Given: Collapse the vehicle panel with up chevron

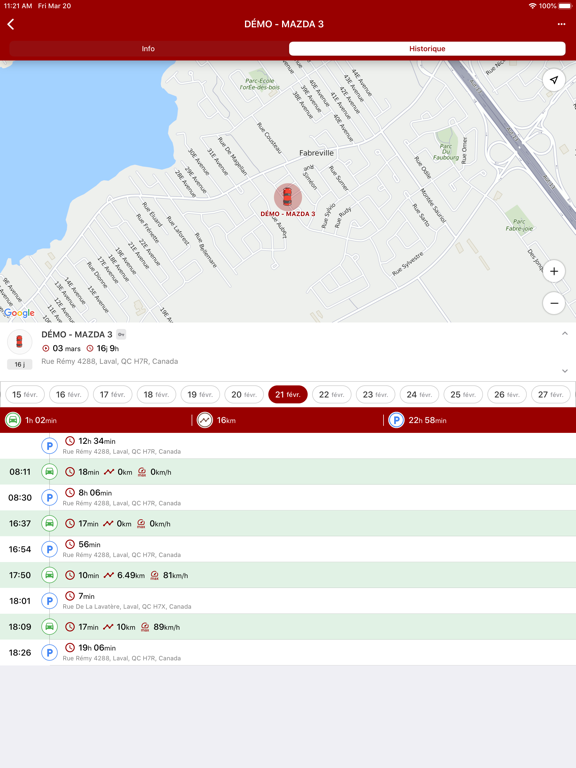Looking at the screenshot, I should pos(565,334).
